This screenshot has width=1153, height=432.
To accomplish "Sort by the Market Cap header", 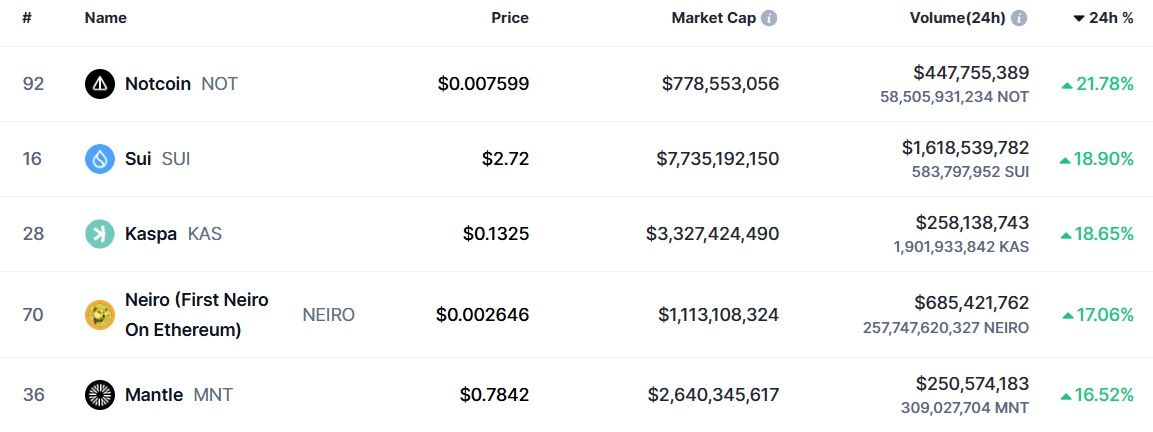I will 713,18.
